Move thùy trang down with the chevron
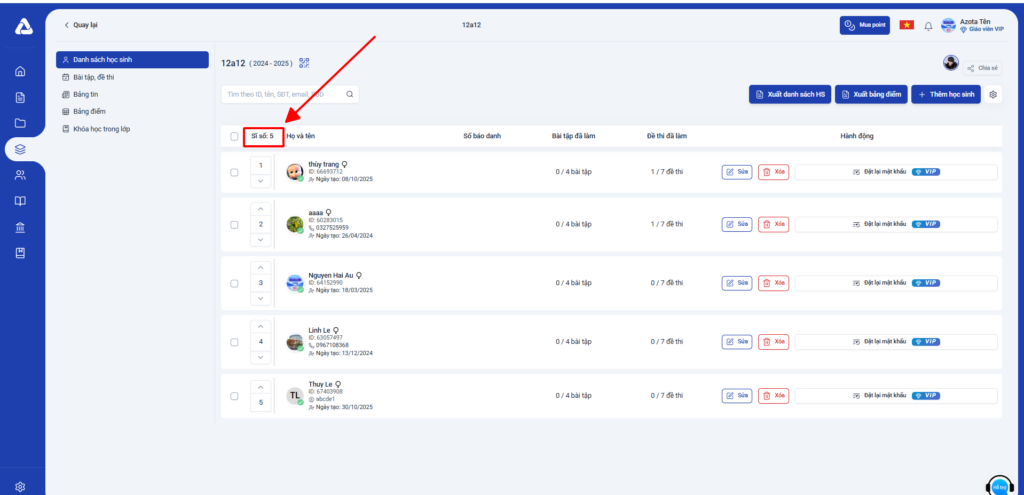 (x=260, y=181)
